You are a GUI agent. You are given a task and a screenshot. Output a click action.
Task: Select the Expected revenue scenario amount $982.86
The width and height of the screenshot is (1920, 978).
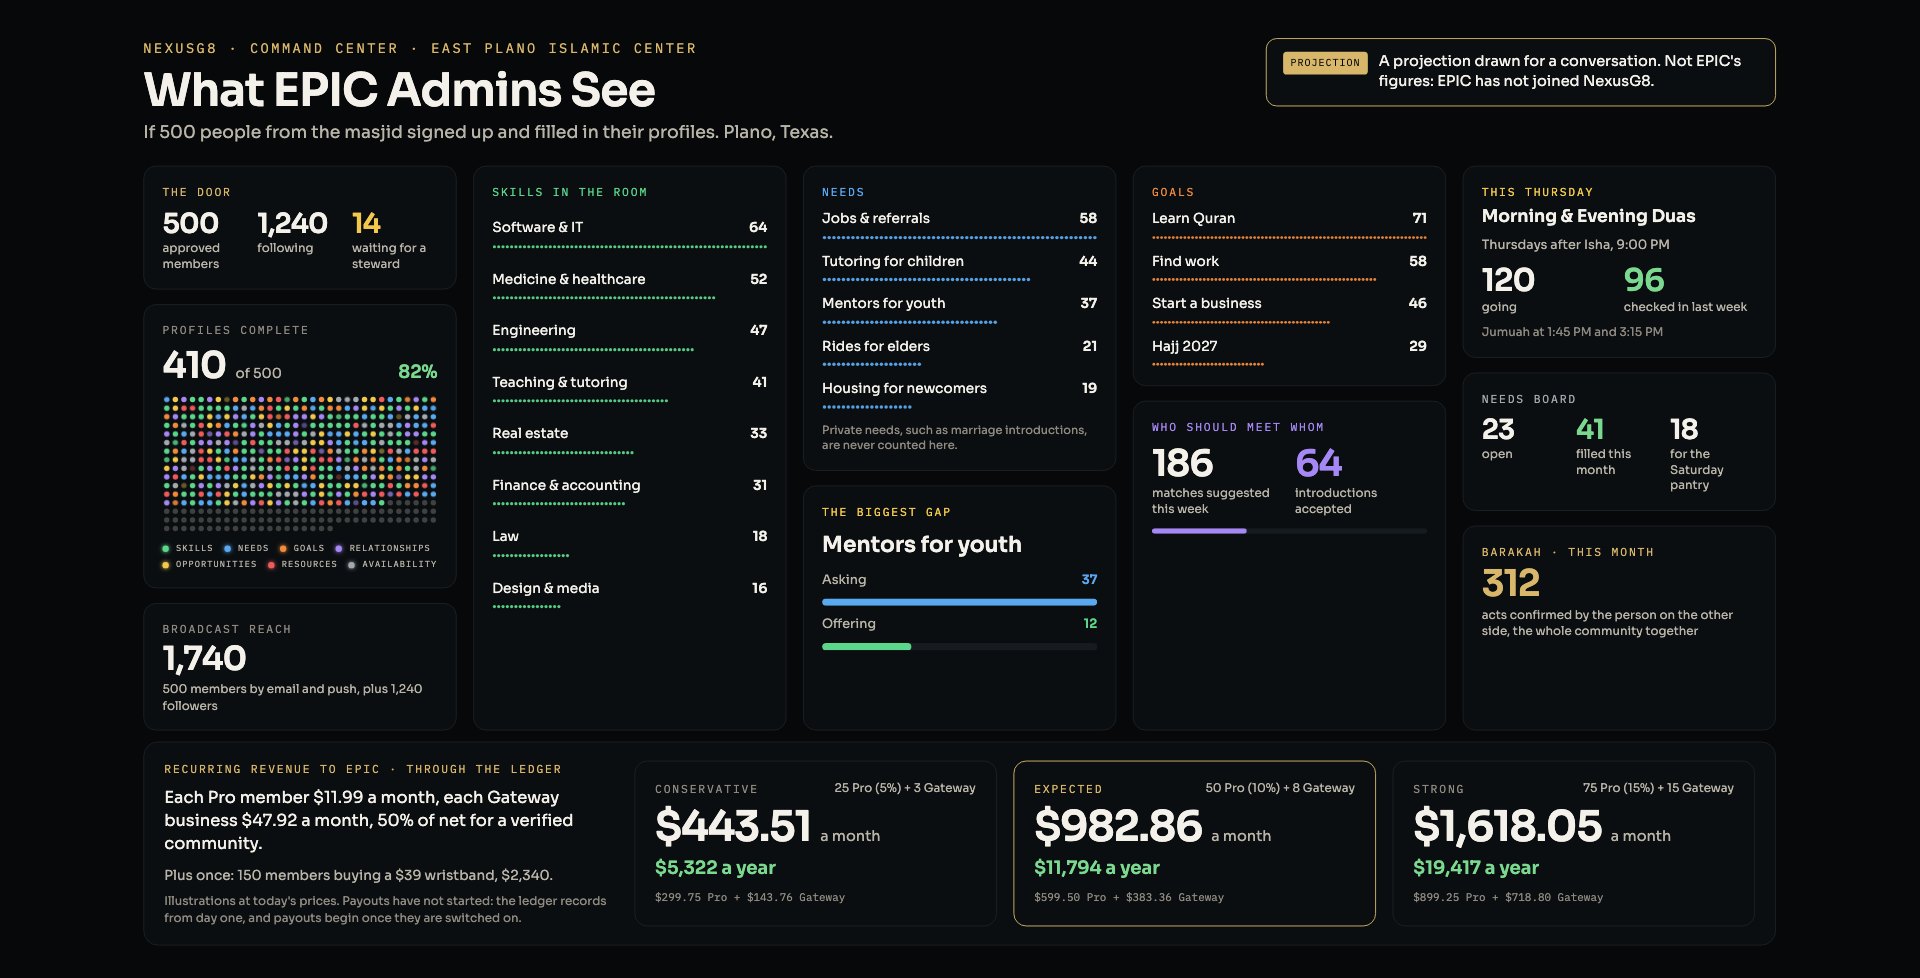click(1118, 826)
